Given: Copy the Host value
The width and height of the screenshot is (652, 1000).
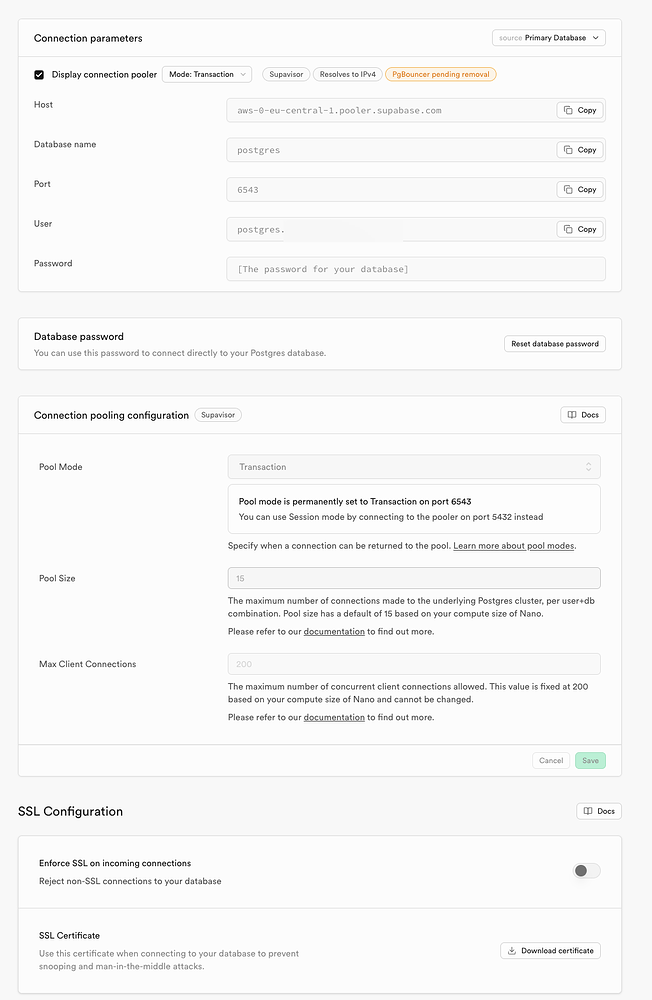Looking at the screenshot, I should [580, 110].
